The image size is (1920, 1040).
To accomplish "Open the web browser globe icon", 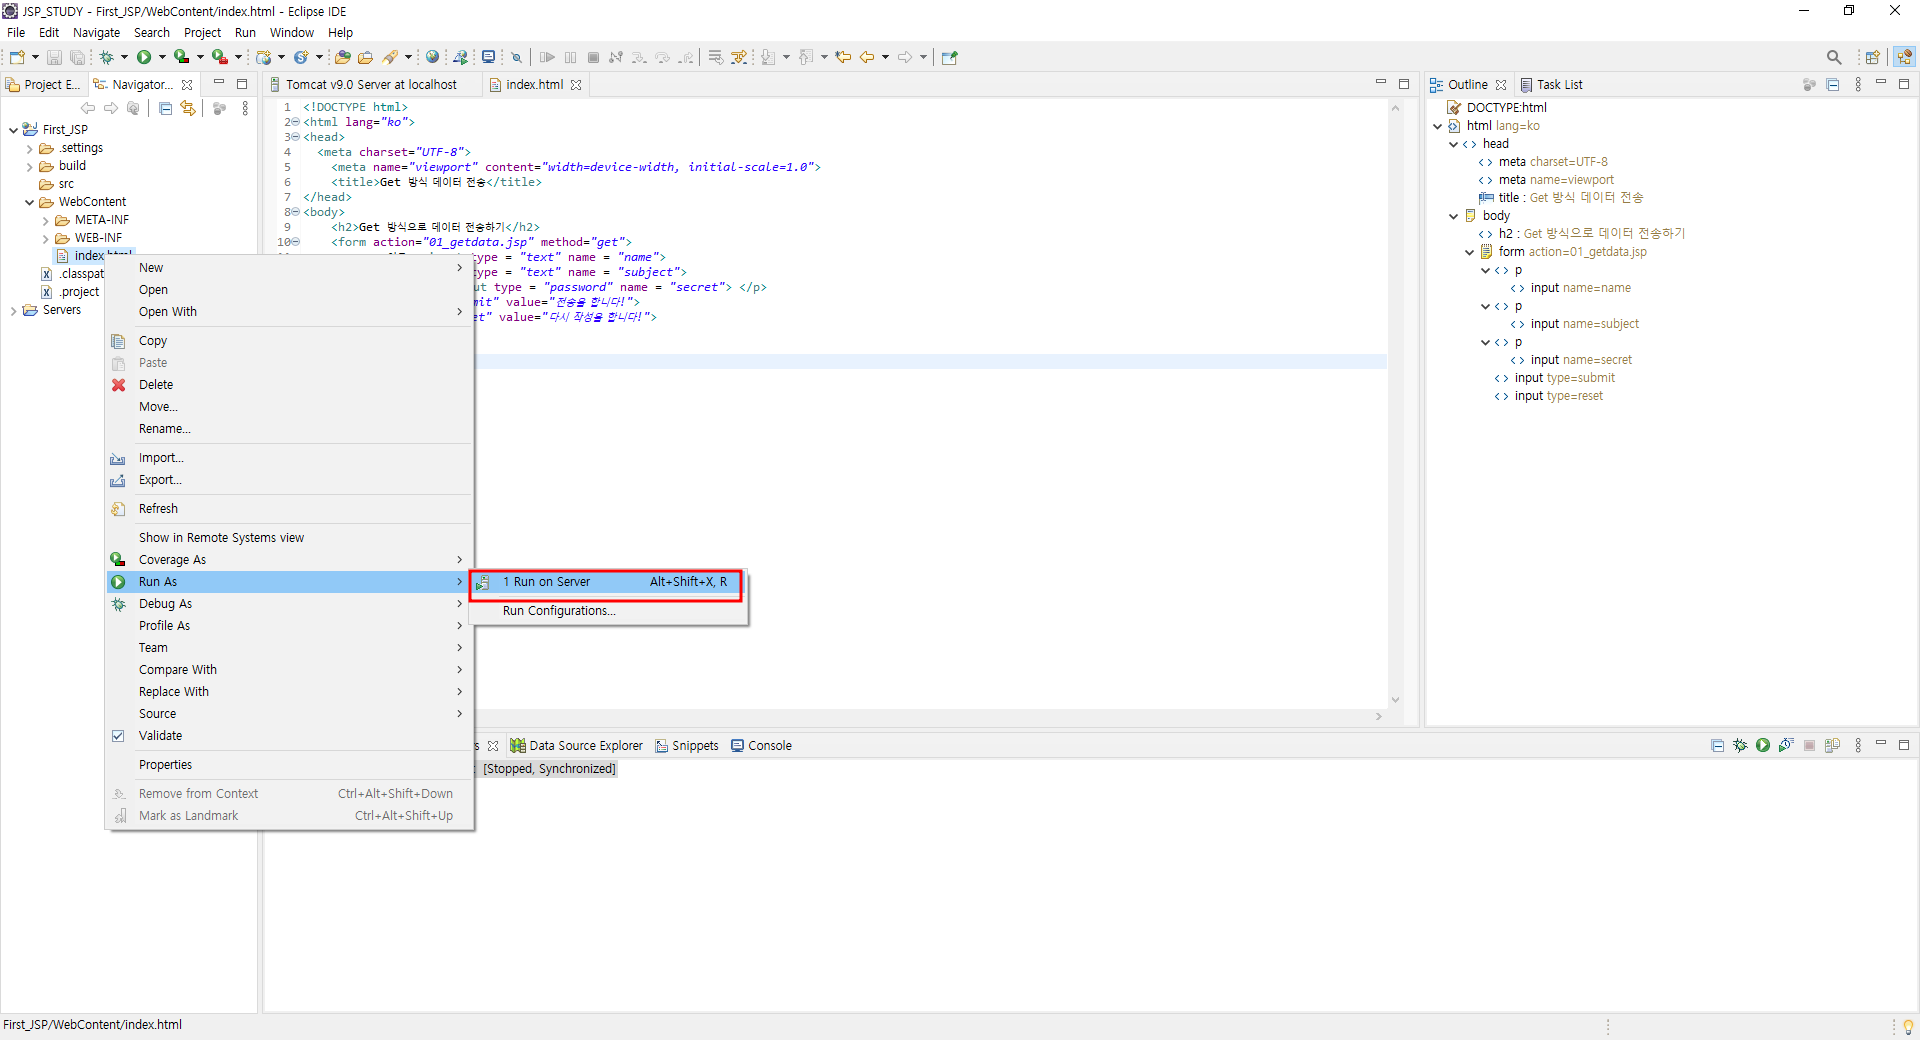I will [x=432, y=57].
